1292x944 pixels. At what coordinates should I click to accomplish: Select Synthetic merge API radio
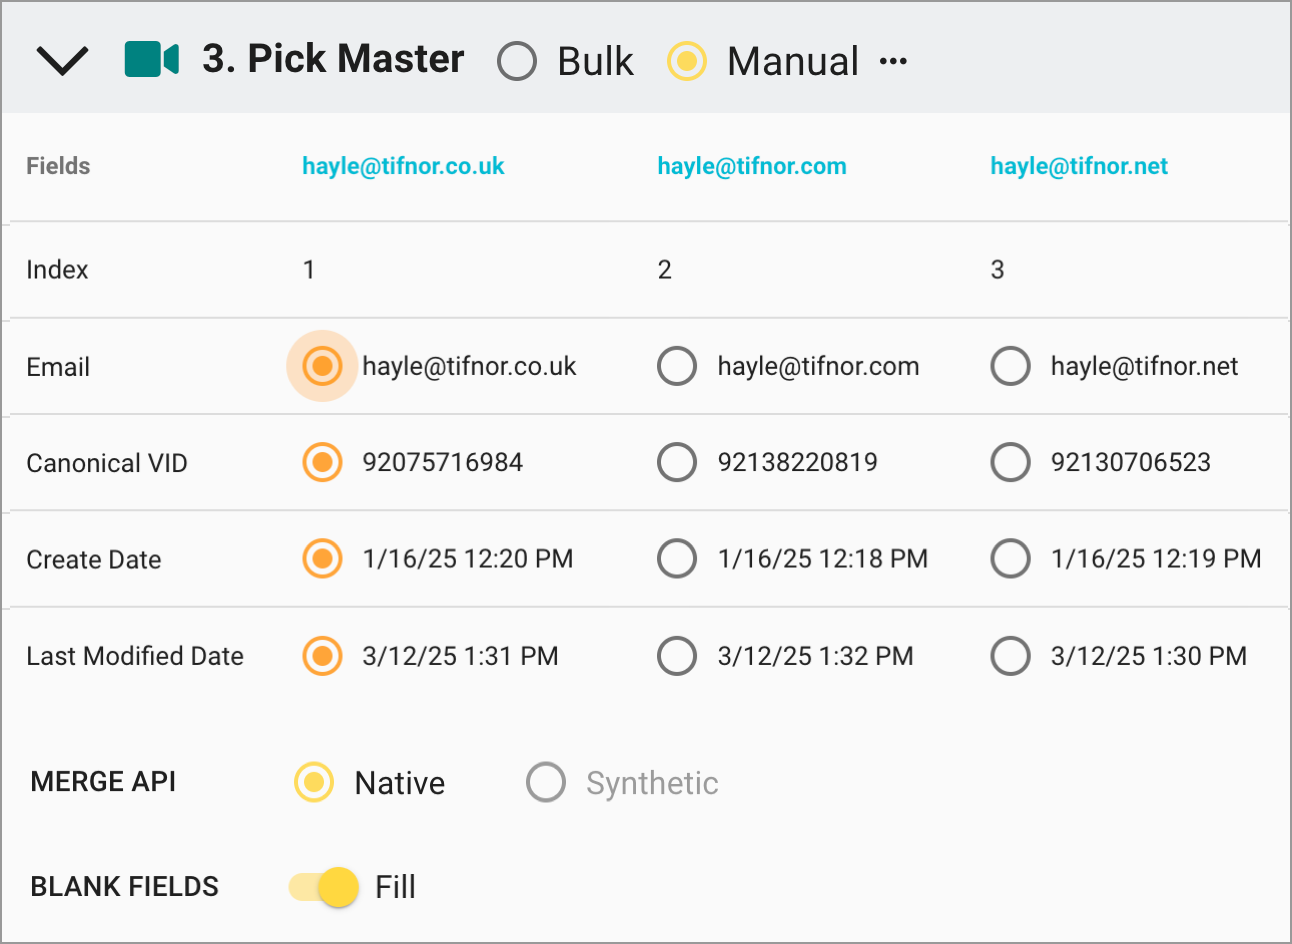[546, 782]
